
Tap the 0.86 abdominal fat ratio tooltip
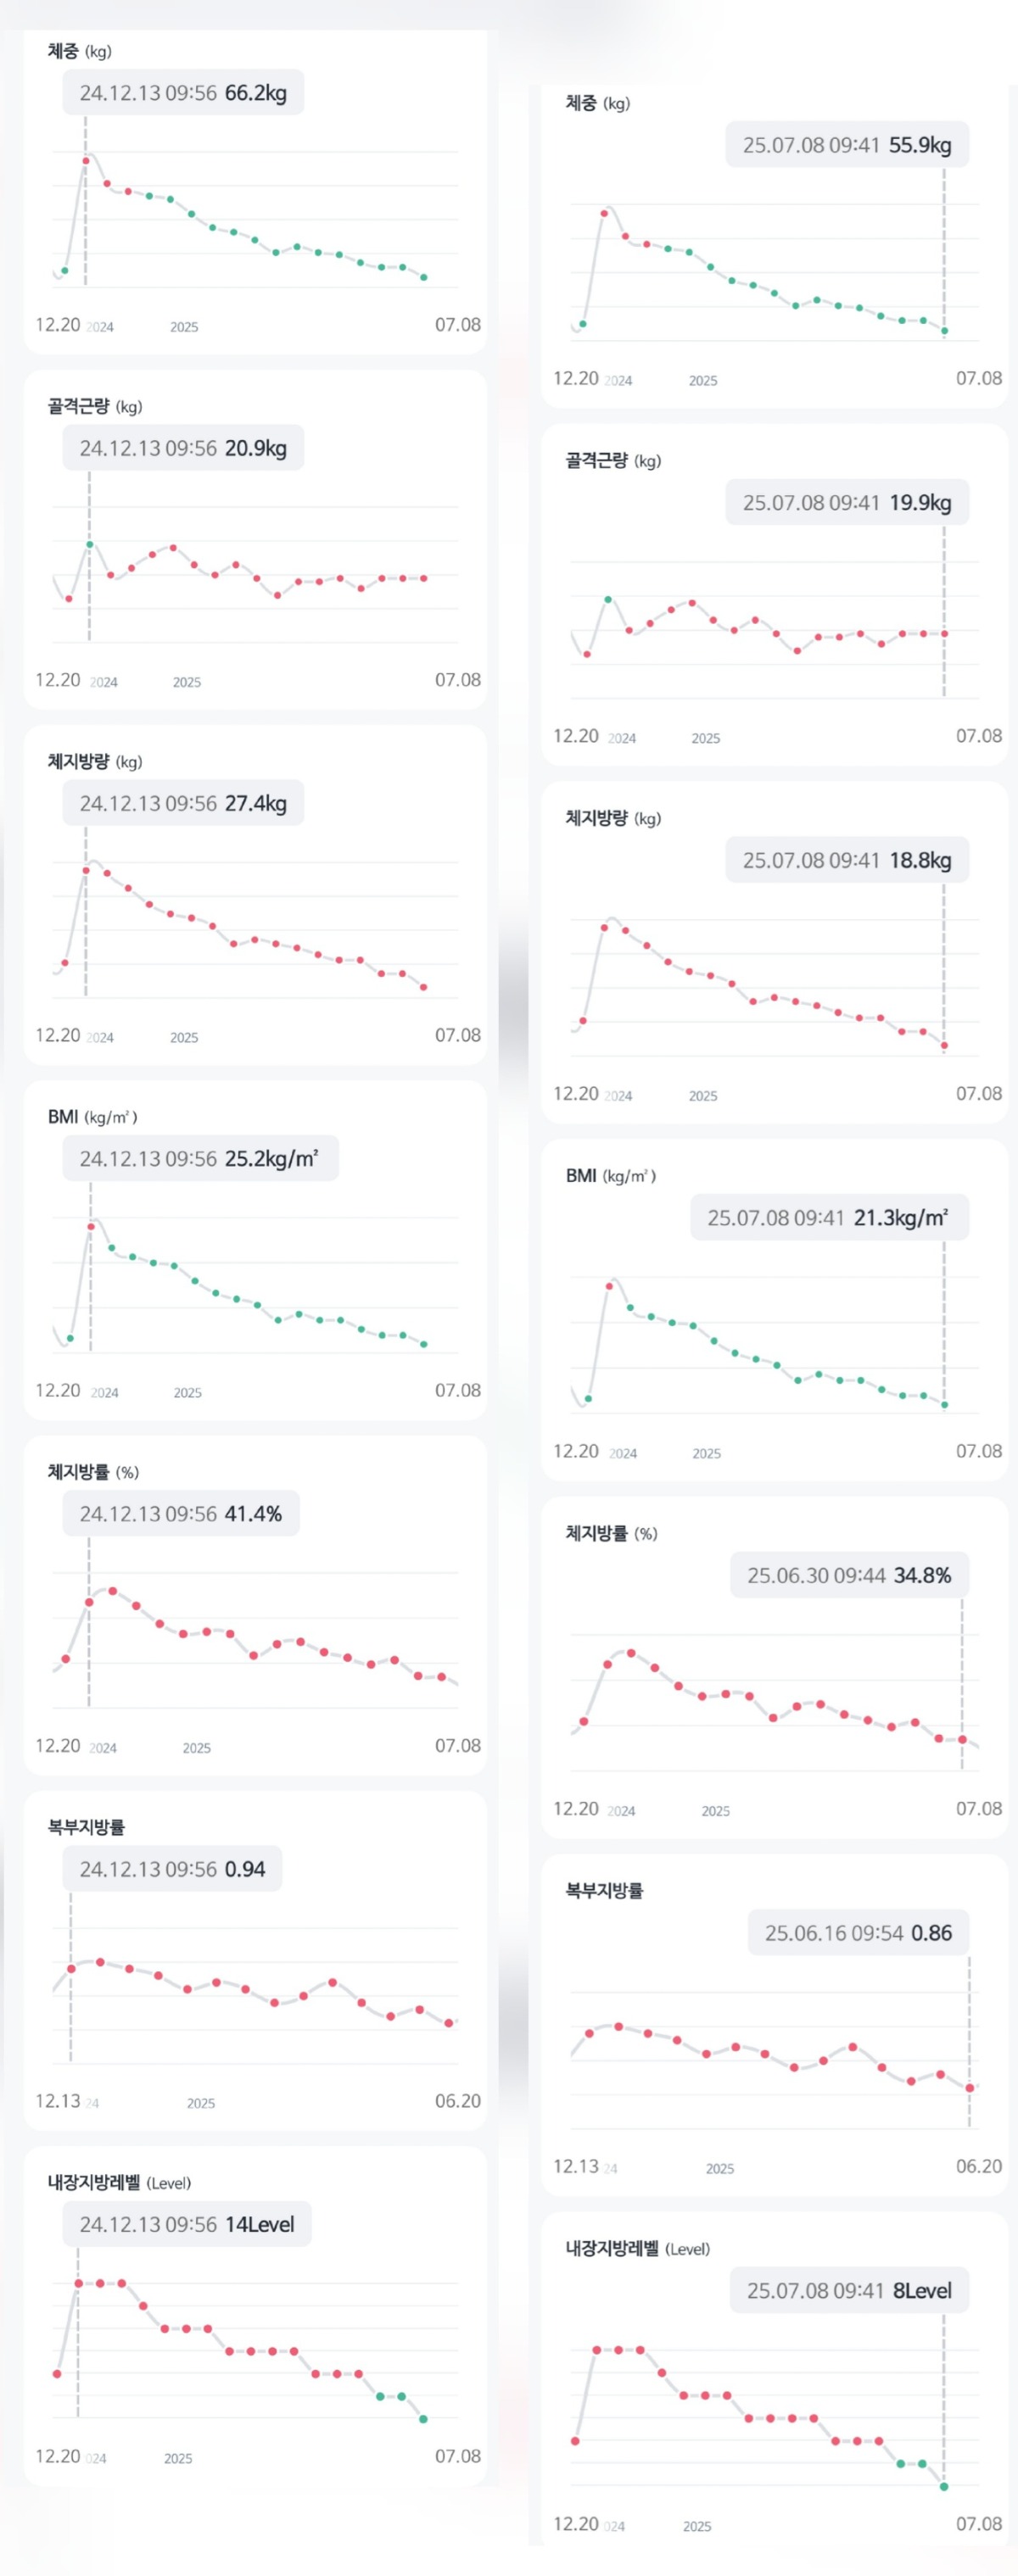click(x=857, y=1932)
